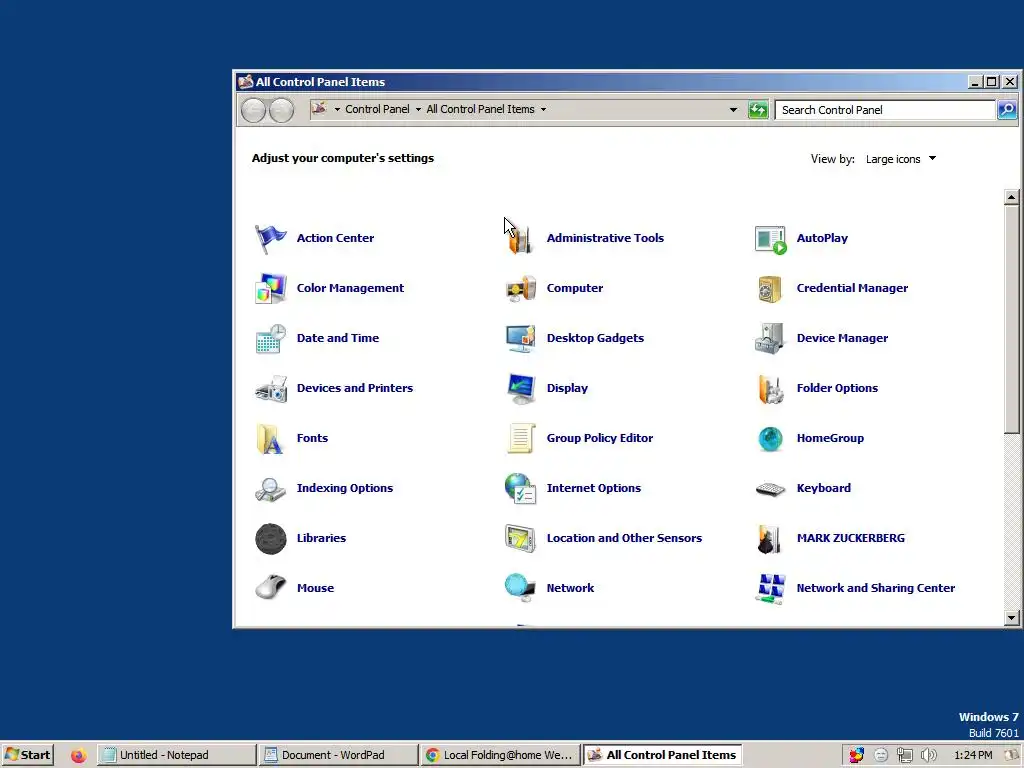Open the Action Center flag icon
Viewport: 1024px width, 768px height.
click(x=270, y=238)
